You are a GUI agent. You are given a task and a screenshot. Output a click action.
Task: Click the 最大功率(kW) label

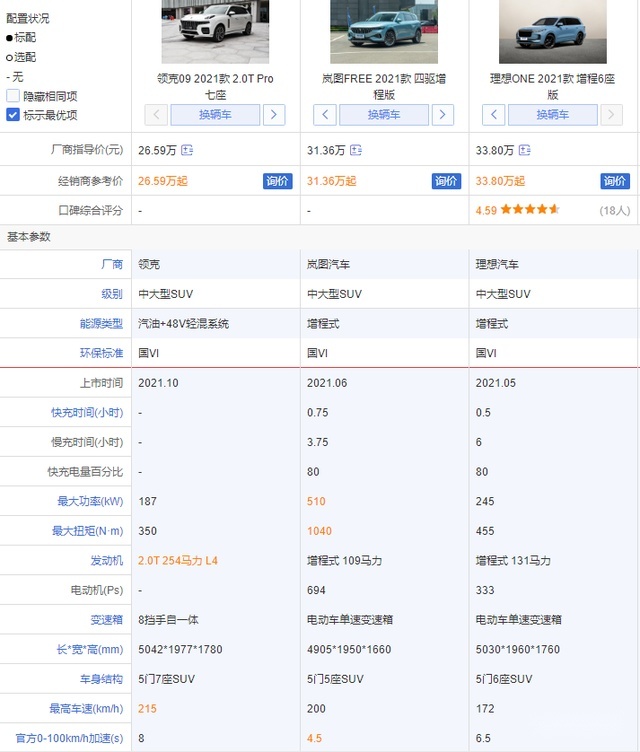pos(90,501)
